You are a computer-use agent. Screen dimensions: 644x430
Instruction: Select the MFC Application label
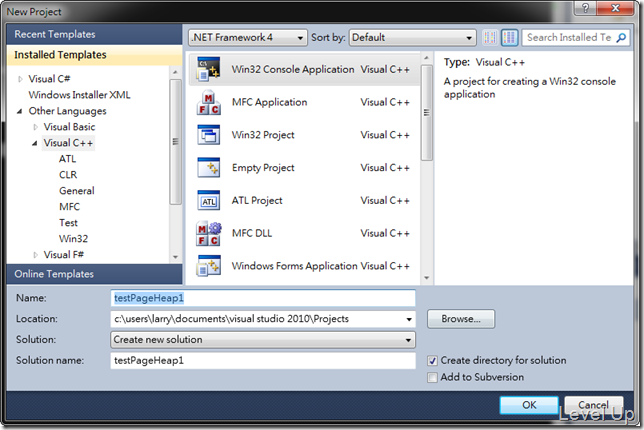pos(269,102)
